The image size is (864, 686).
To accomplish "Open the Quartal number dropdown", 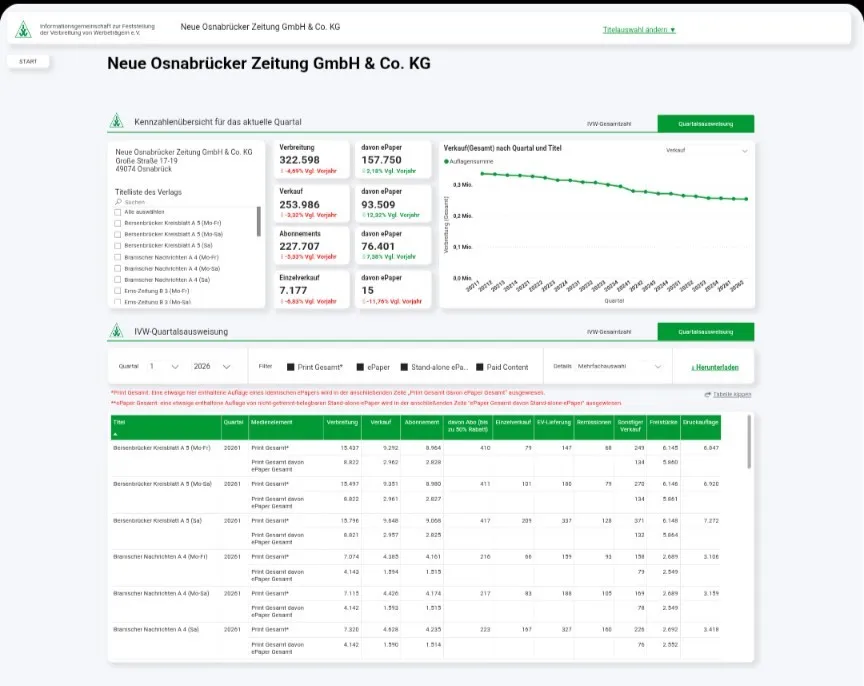I will 164,366.
